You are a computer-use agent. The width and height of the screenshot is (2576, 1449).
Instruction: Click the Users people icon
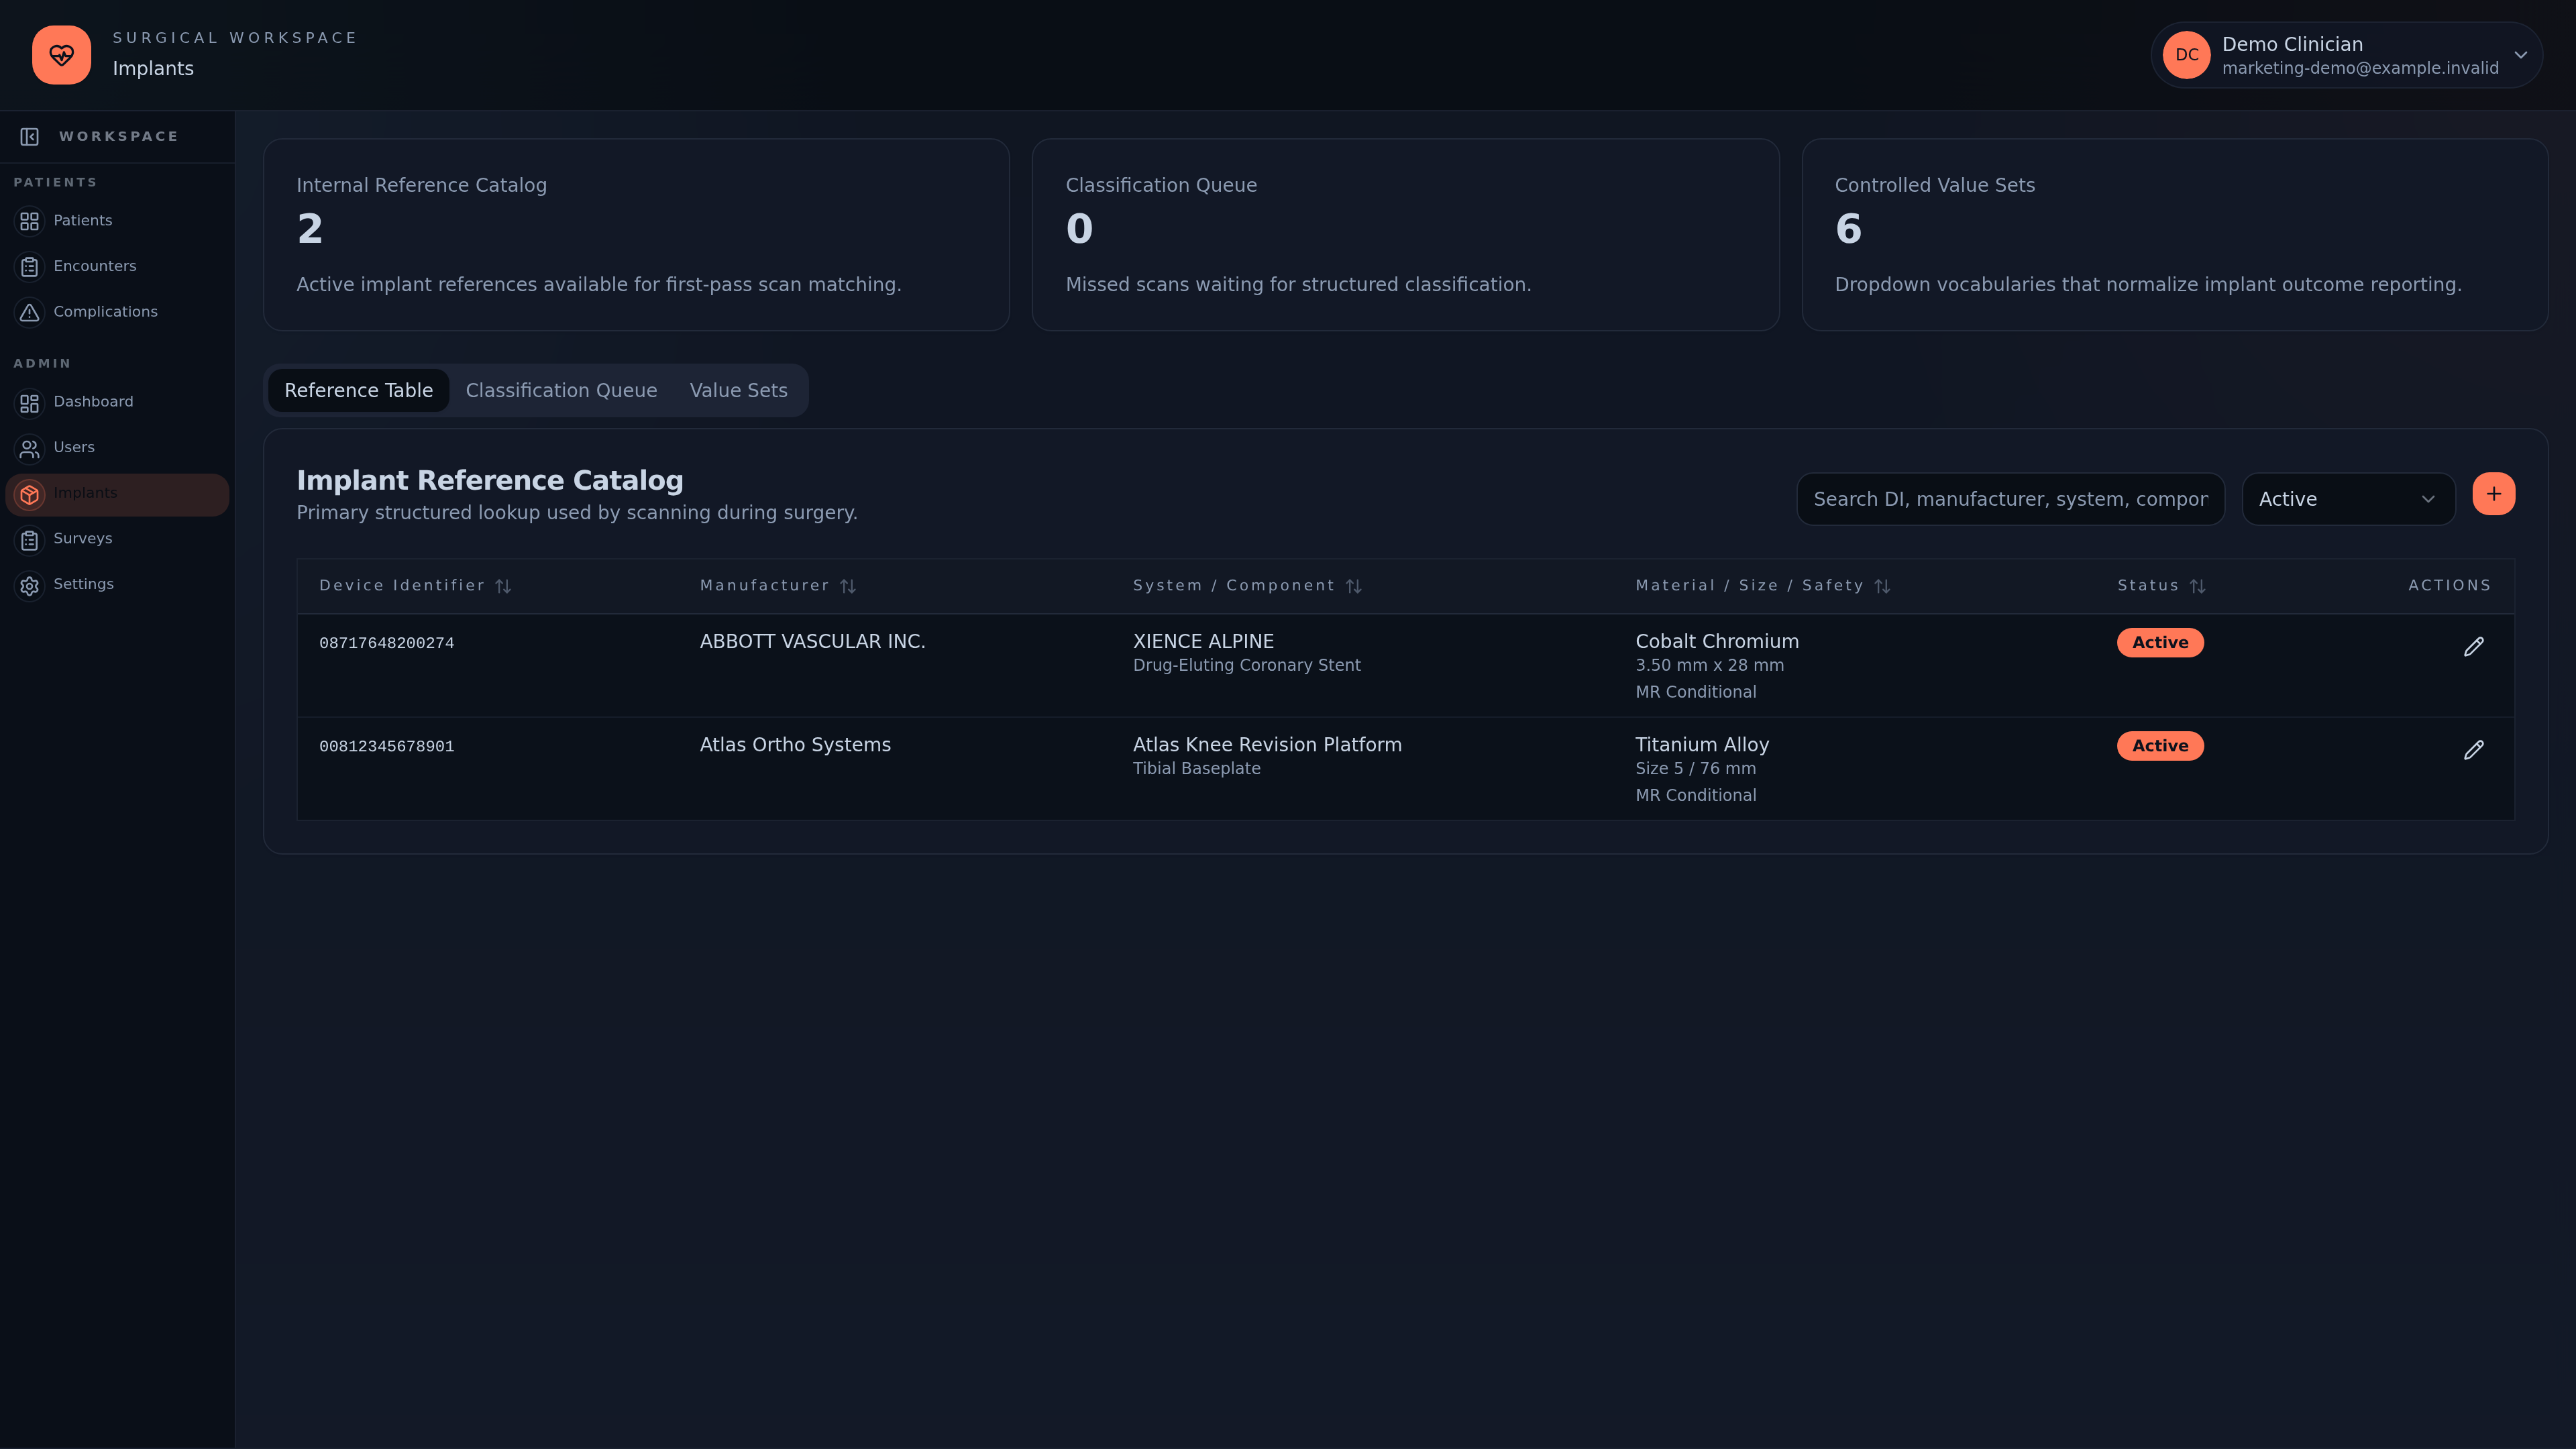(x=30, y=449)
